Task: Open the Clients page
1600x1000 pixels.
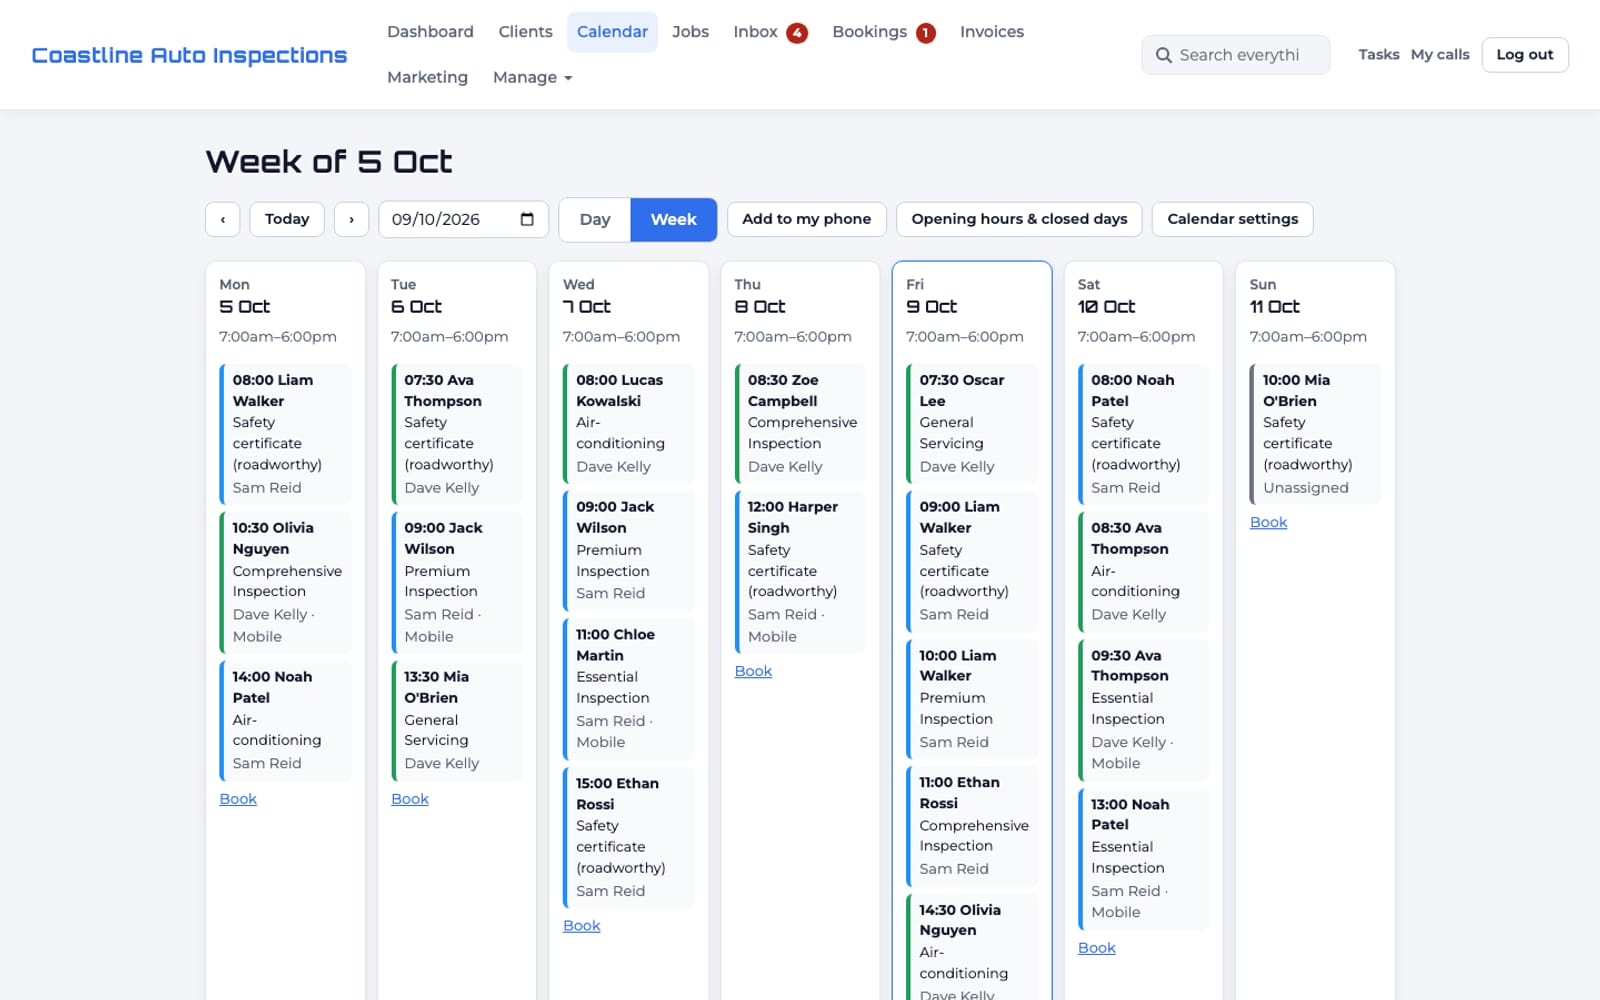Action: [525, 32]
